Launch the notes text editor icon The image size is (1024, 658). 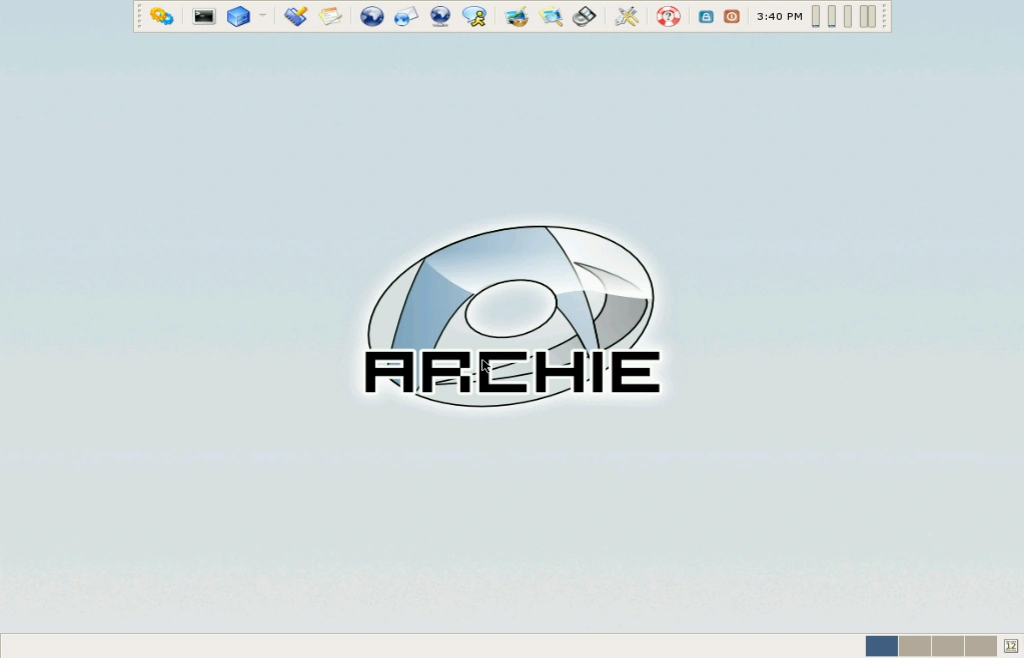coord(330,16)
